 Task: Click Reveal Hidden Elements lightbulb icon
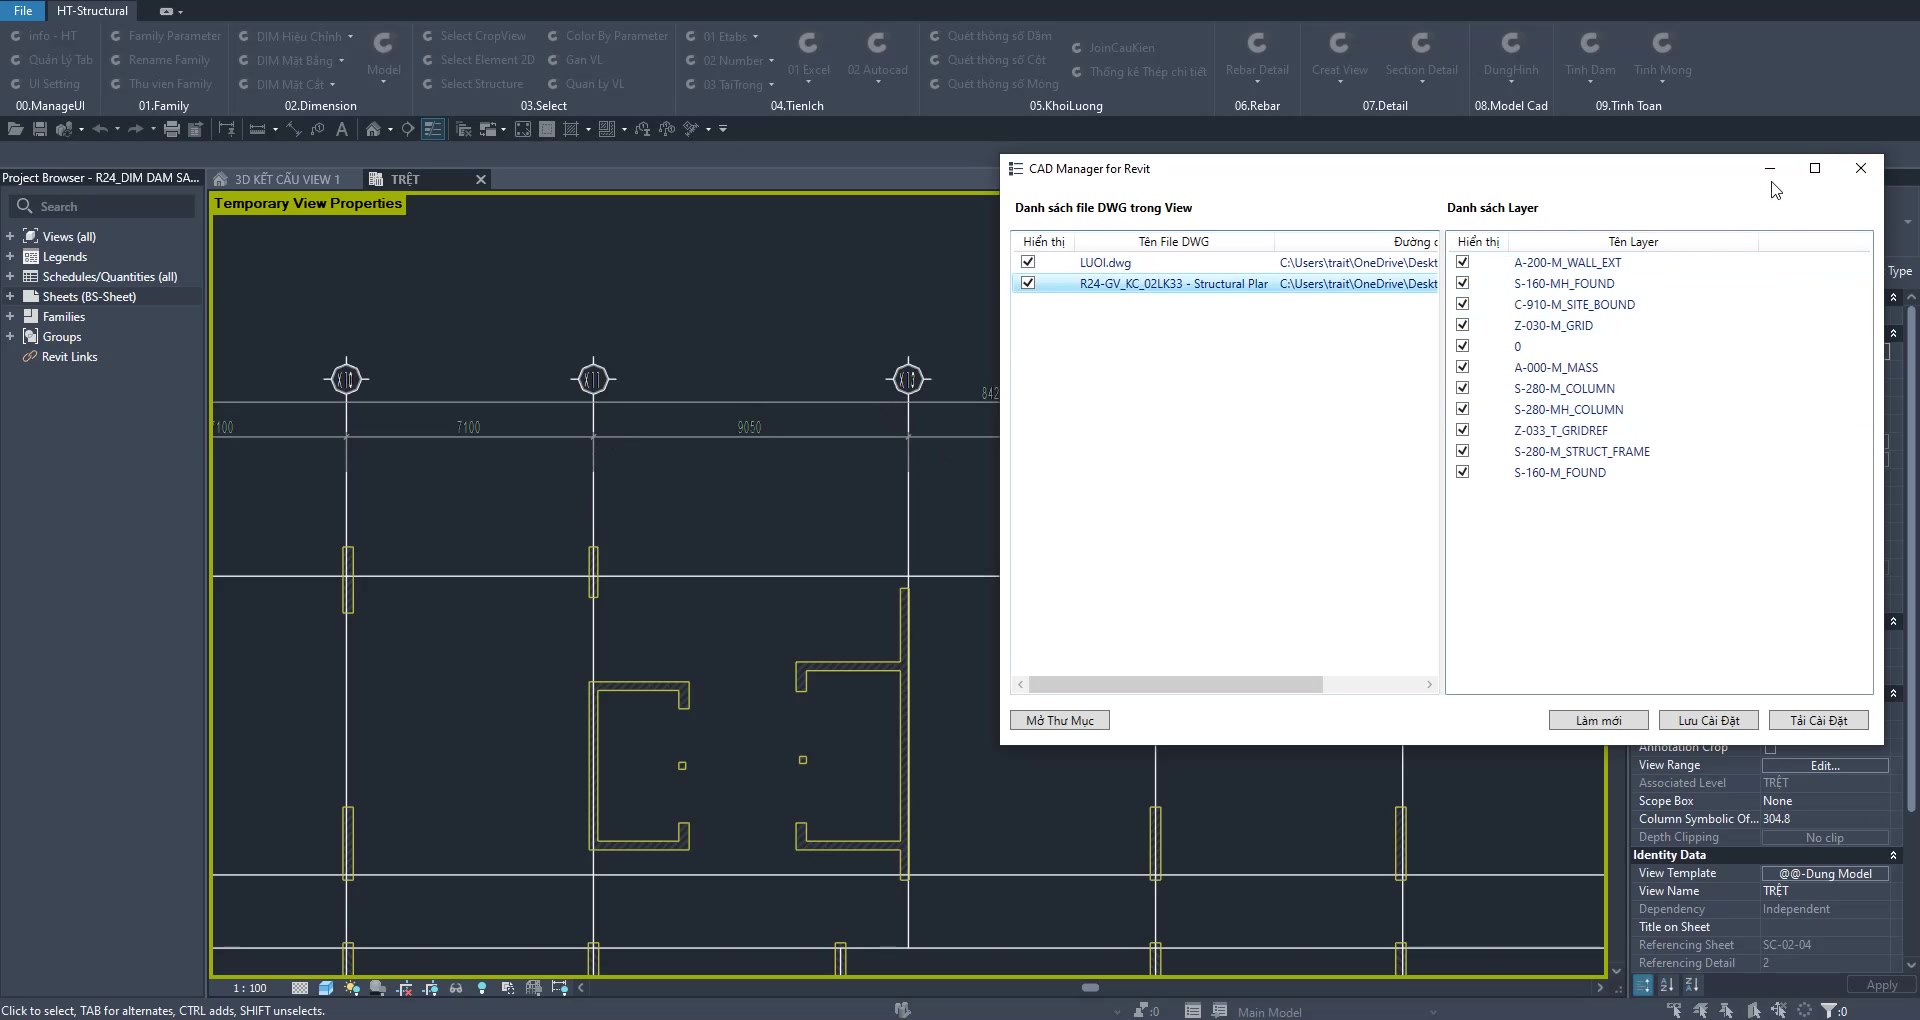[x=482, y=988]
